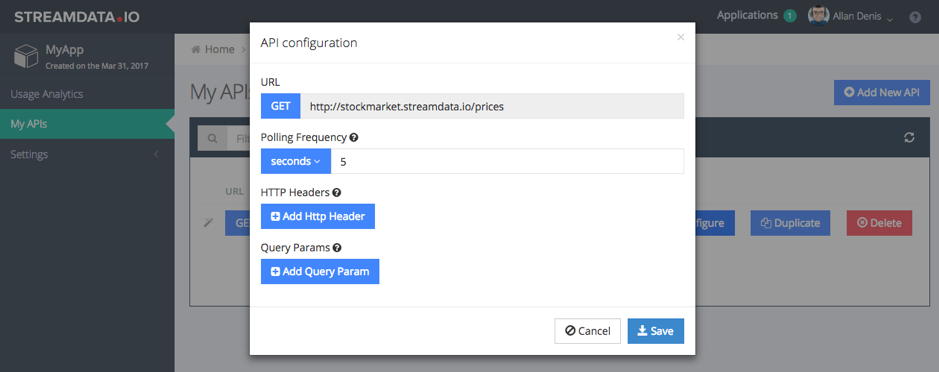Click the magic wand icon beside the API row
The image size is (939, 372).
208,222
